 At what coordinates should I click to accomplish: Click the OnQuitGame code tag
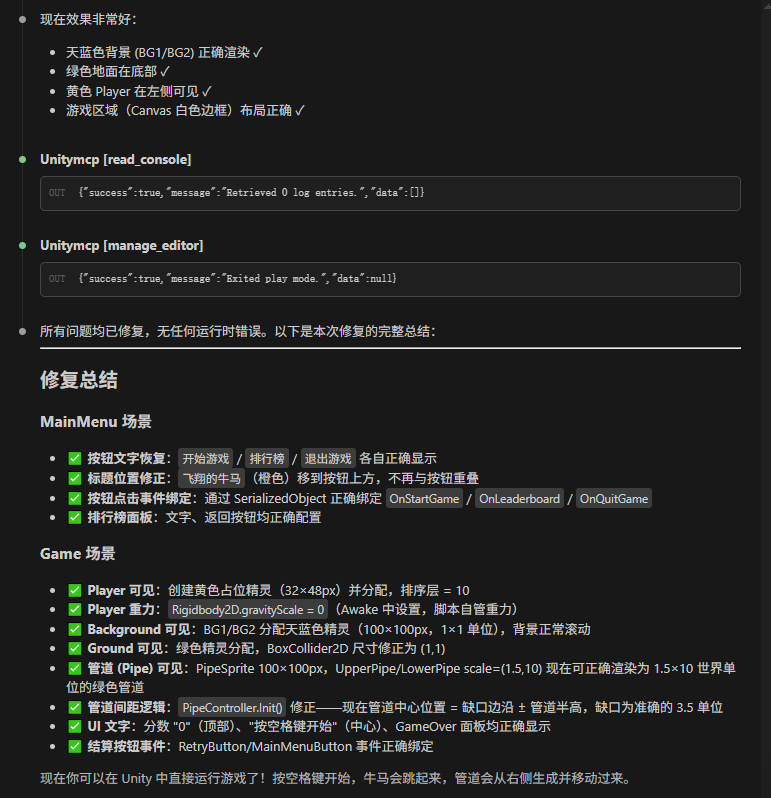tap(614, 498)
